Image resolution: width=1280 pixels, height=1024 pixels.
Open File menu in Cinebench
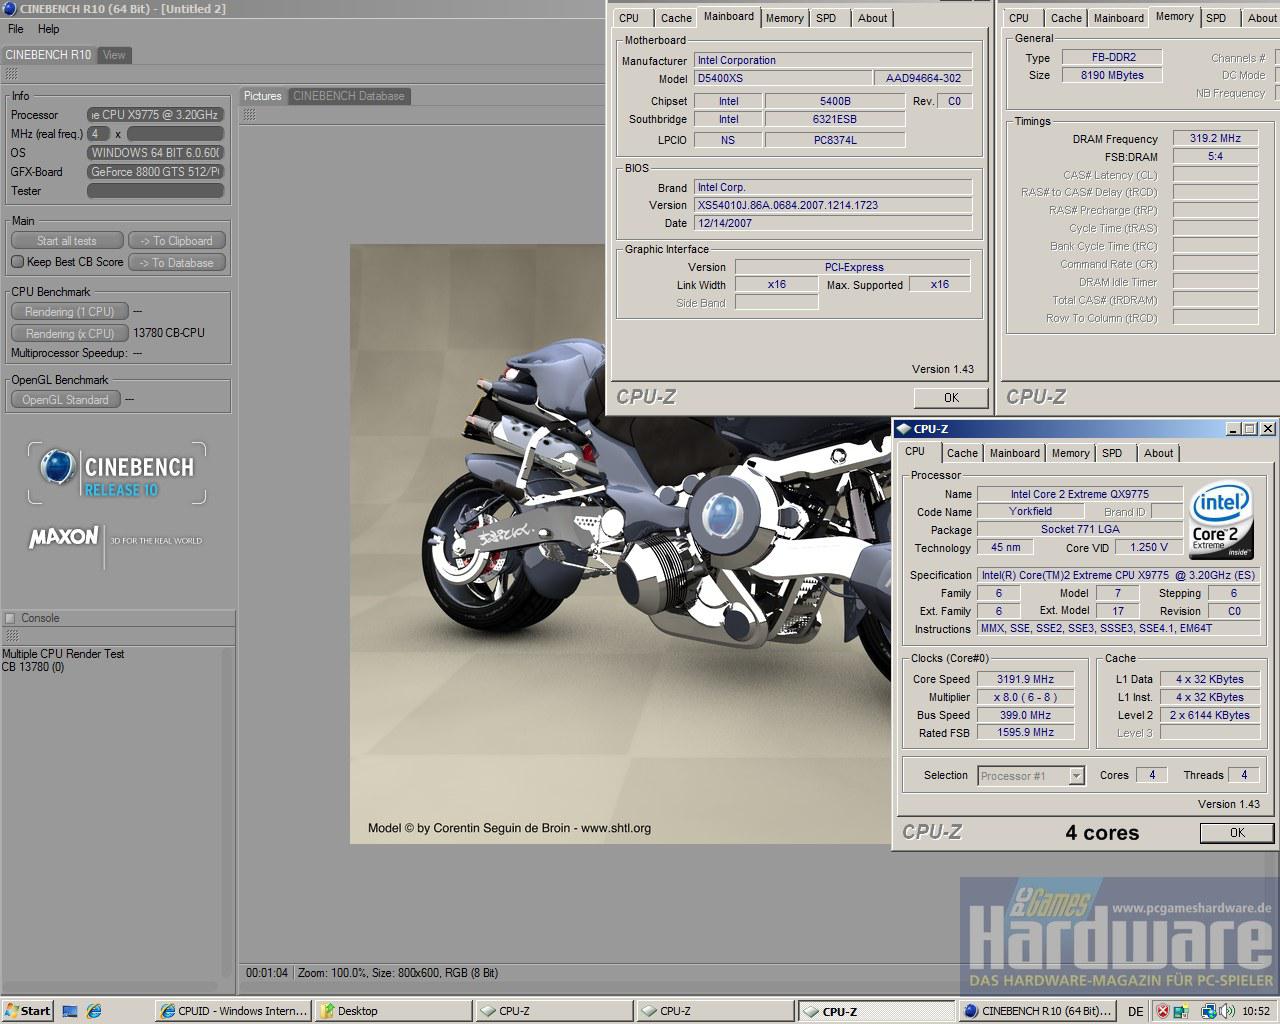click(x=16, y=29)
